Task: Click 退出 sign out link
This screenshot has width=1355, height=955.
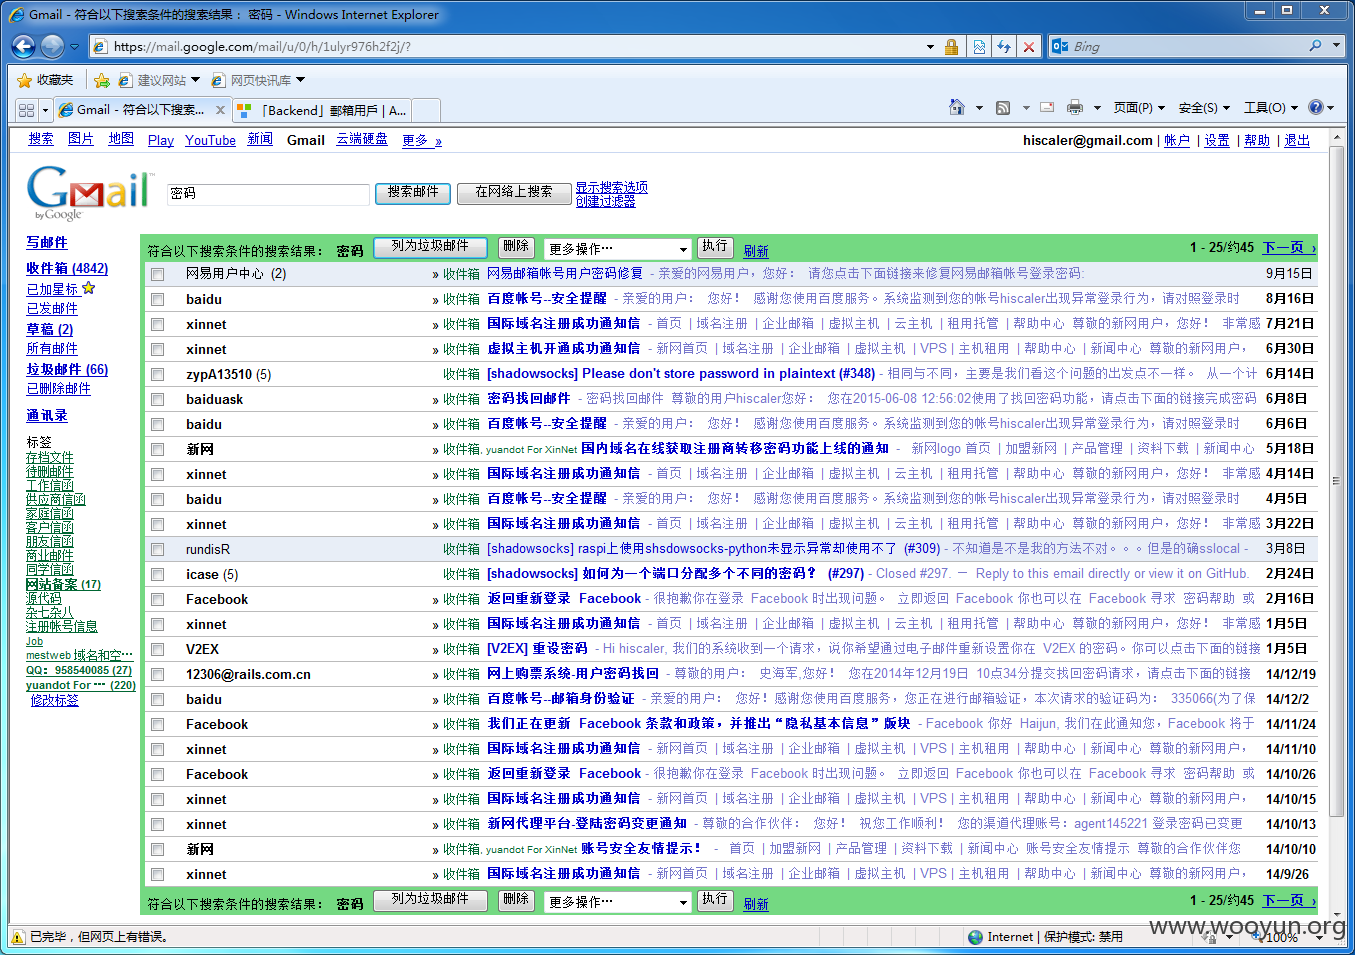Action: 1297,140
